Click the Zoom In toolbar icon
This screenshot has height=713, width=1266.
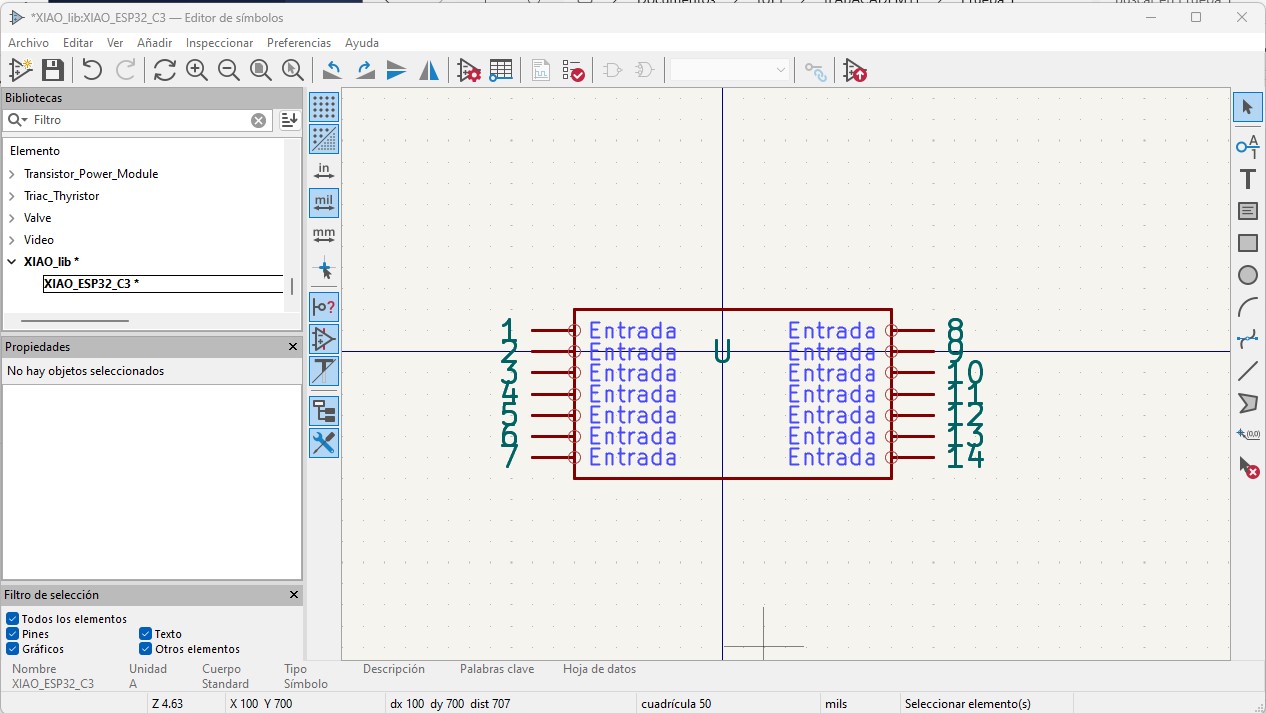197,70
